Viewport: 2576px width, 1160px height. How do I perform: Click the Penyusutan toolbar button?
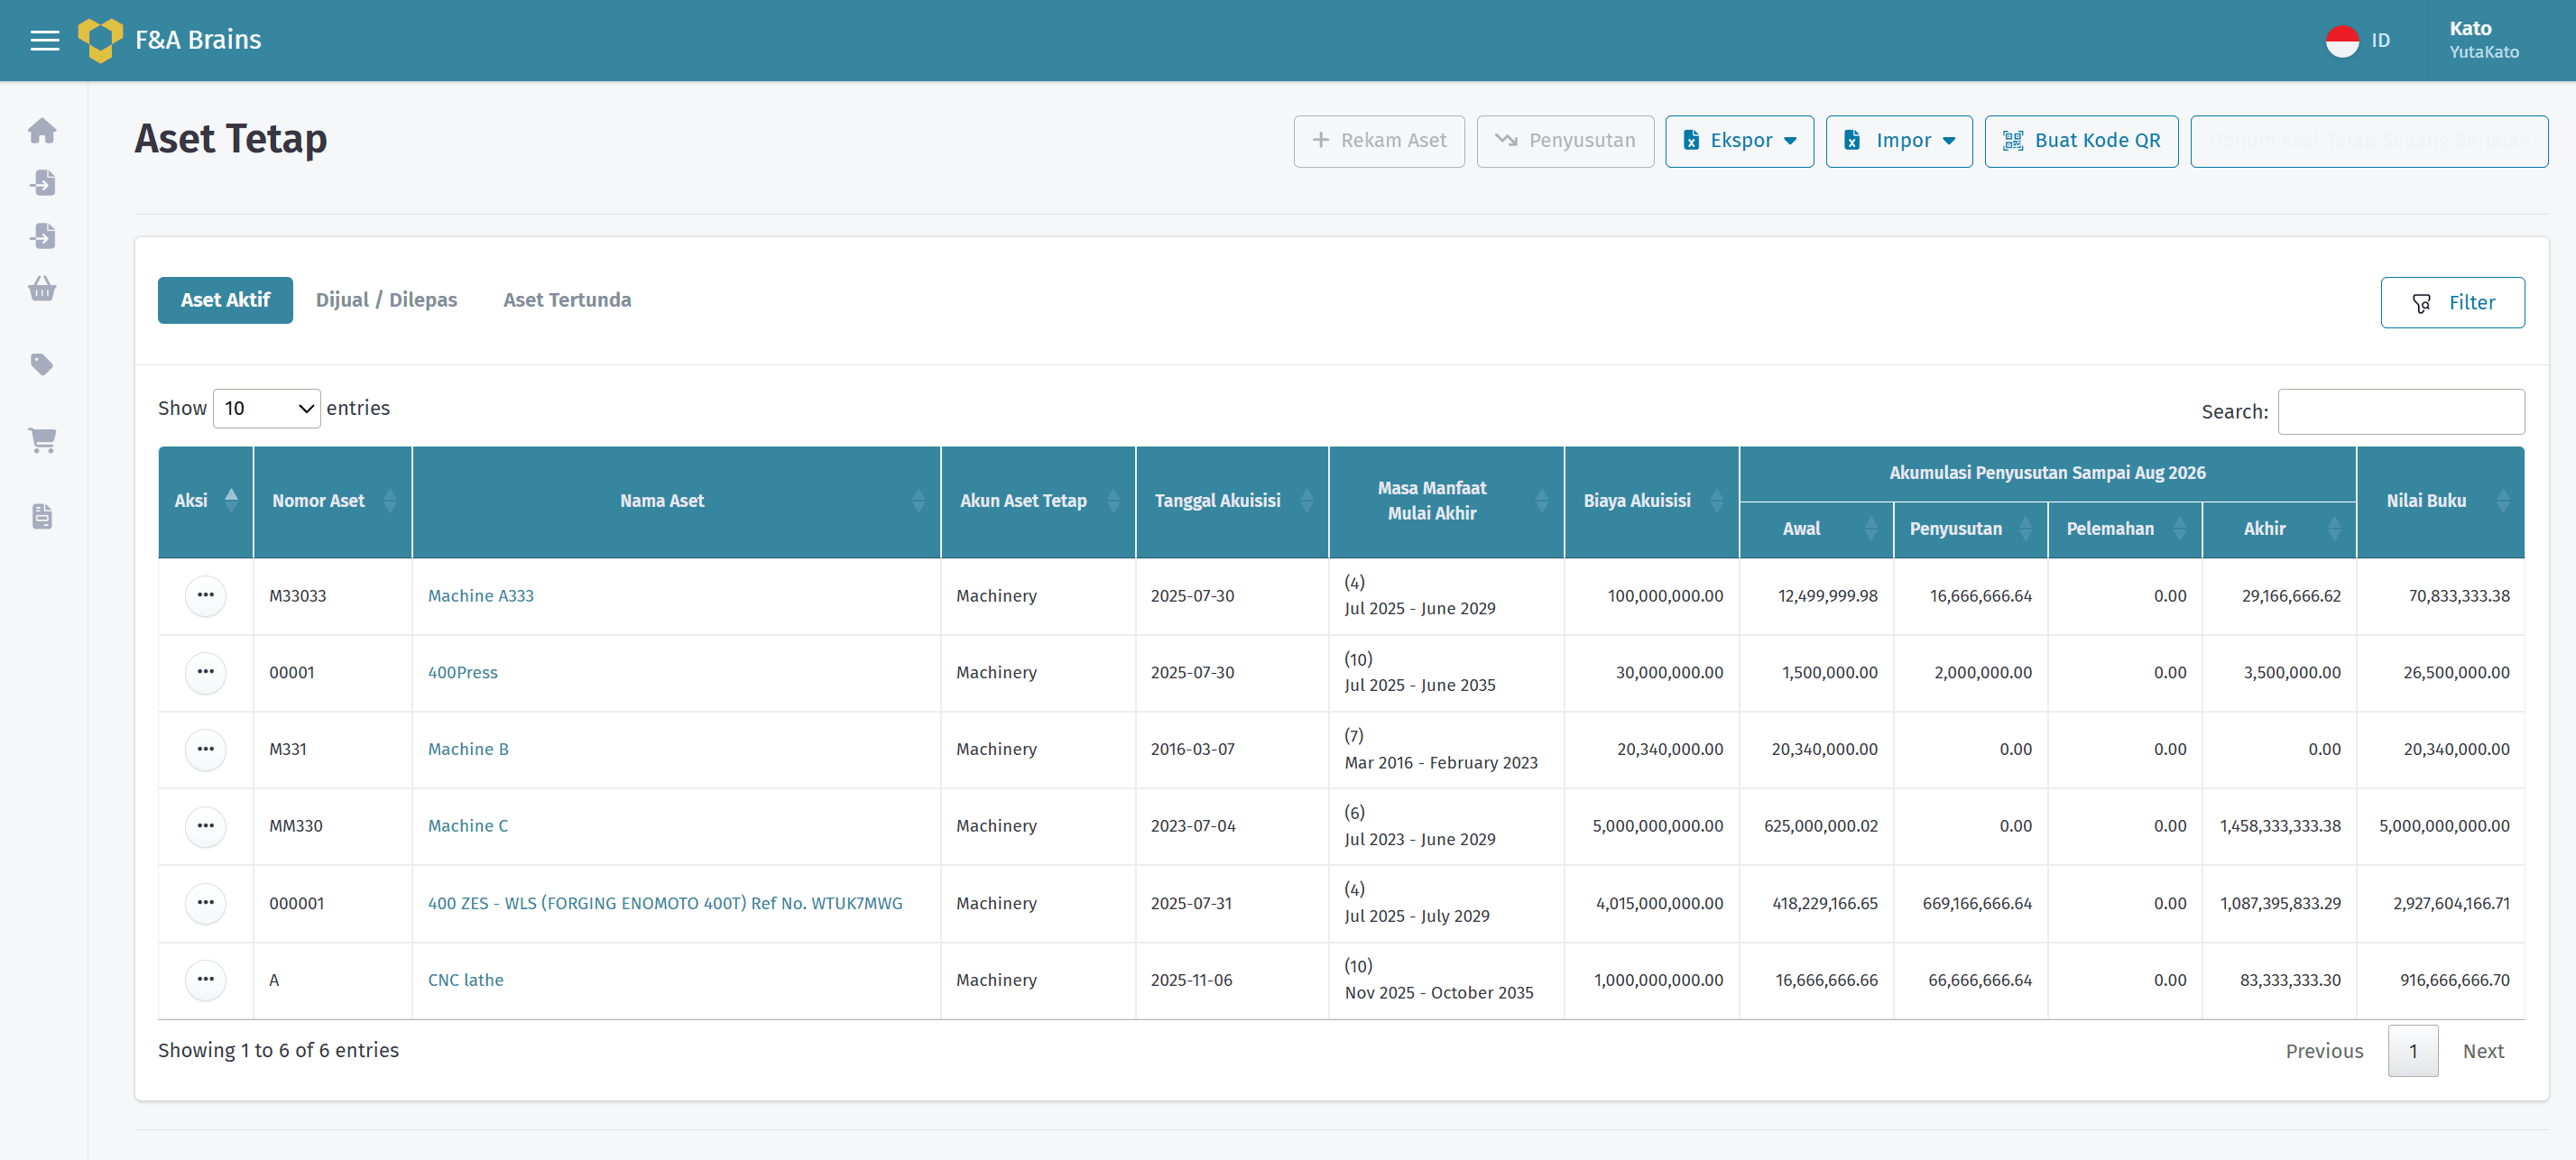tap(1565, 141)
